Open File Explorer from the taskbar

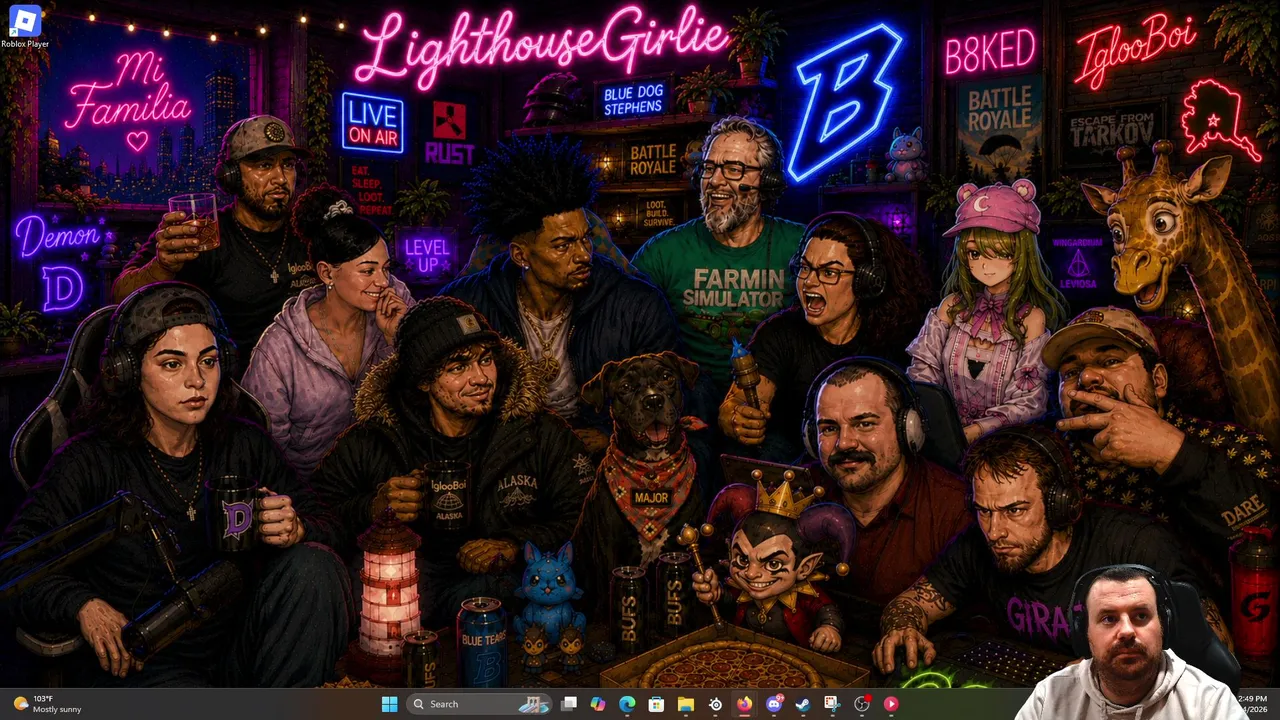click(686, 704)
